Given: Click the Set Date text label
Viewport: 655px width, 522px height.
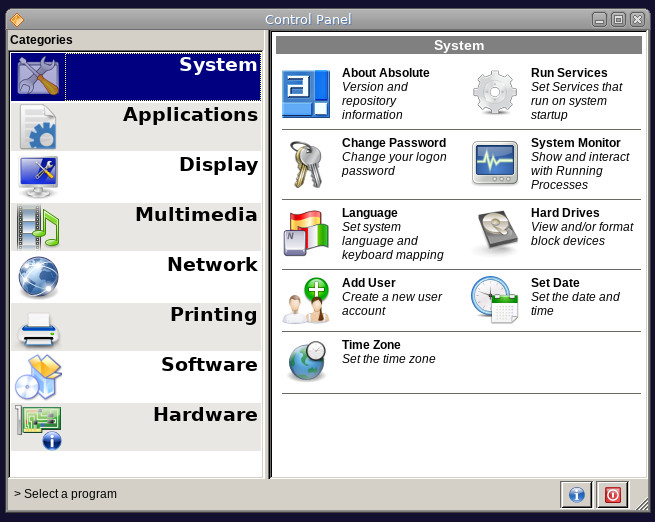Looking at the screenshot, I should (x=555, y=283).
